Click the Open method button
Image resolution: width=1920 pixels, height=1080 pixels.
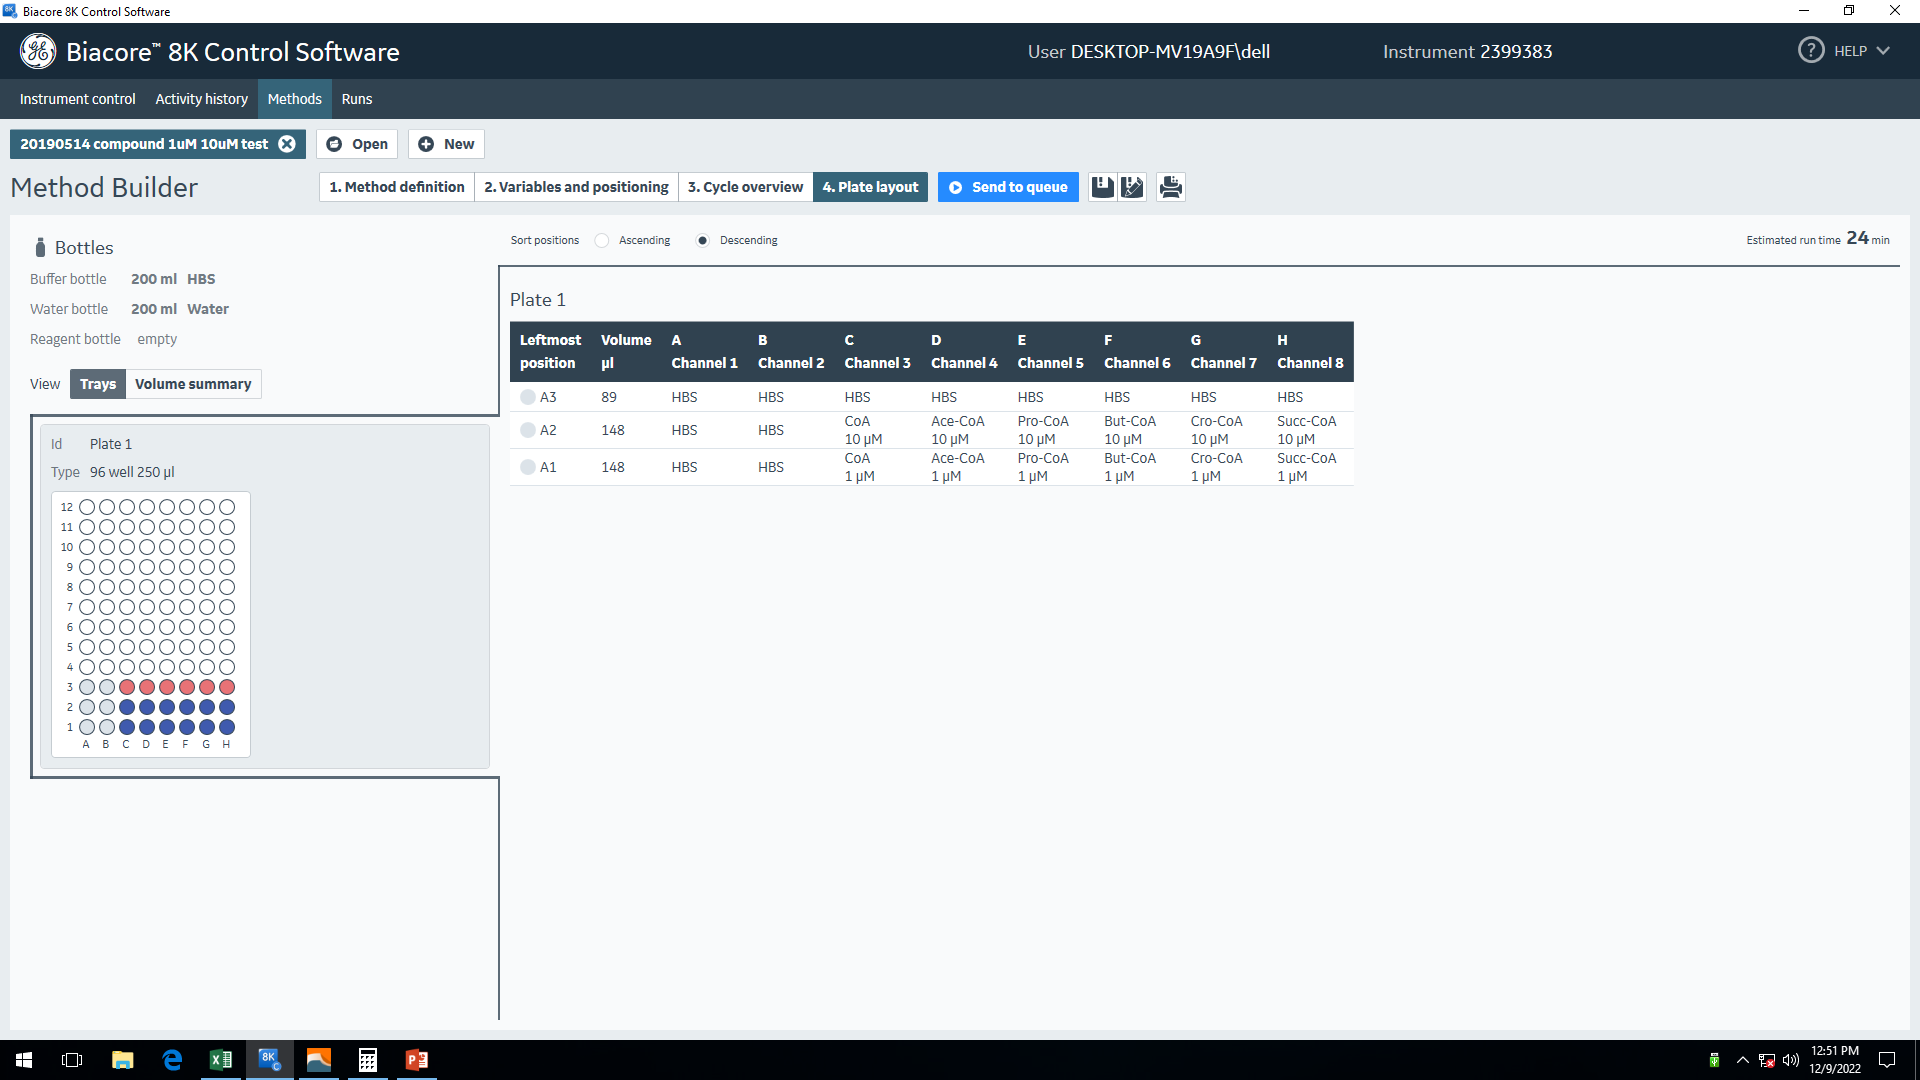[x=357, y=144]
